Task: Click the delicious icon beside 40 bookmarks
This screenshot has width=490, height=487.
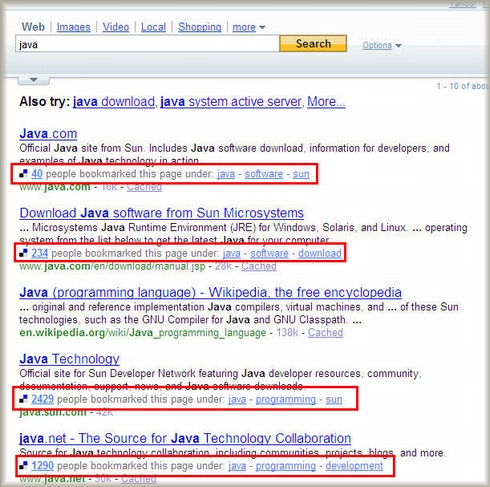Action: (23, 174)
